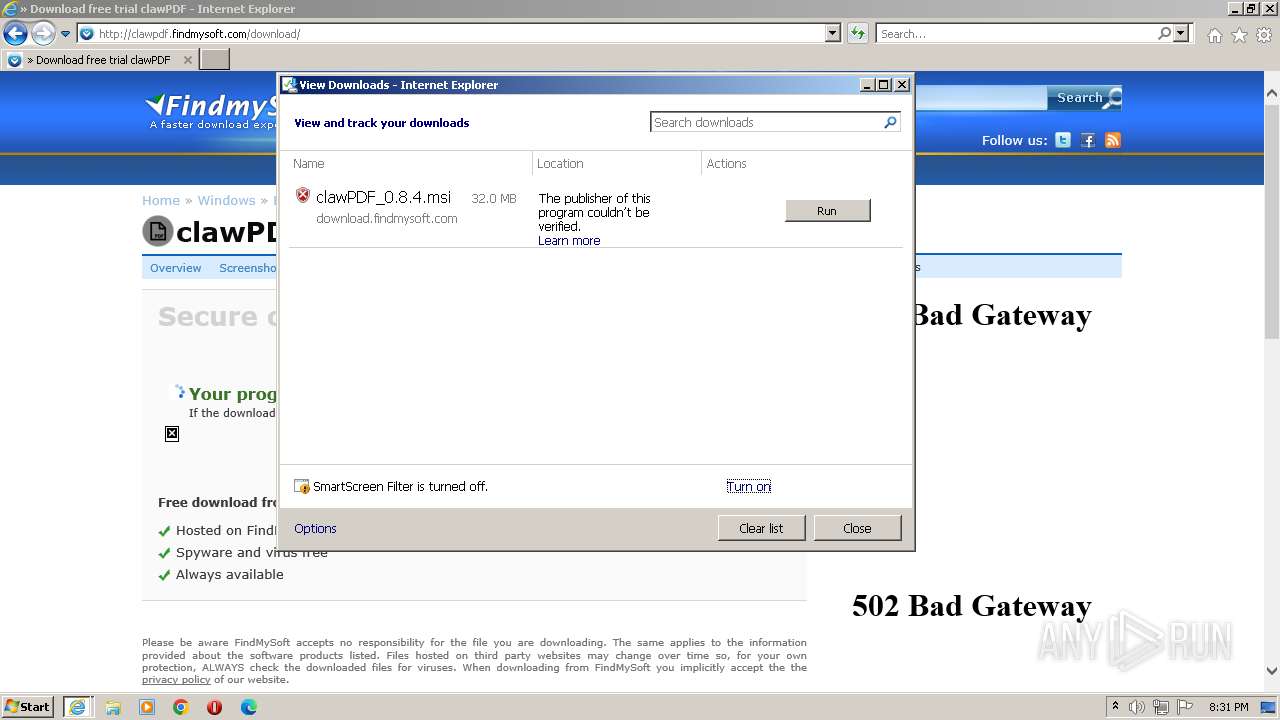Launch Edge from taskbar

pos(248,707)
